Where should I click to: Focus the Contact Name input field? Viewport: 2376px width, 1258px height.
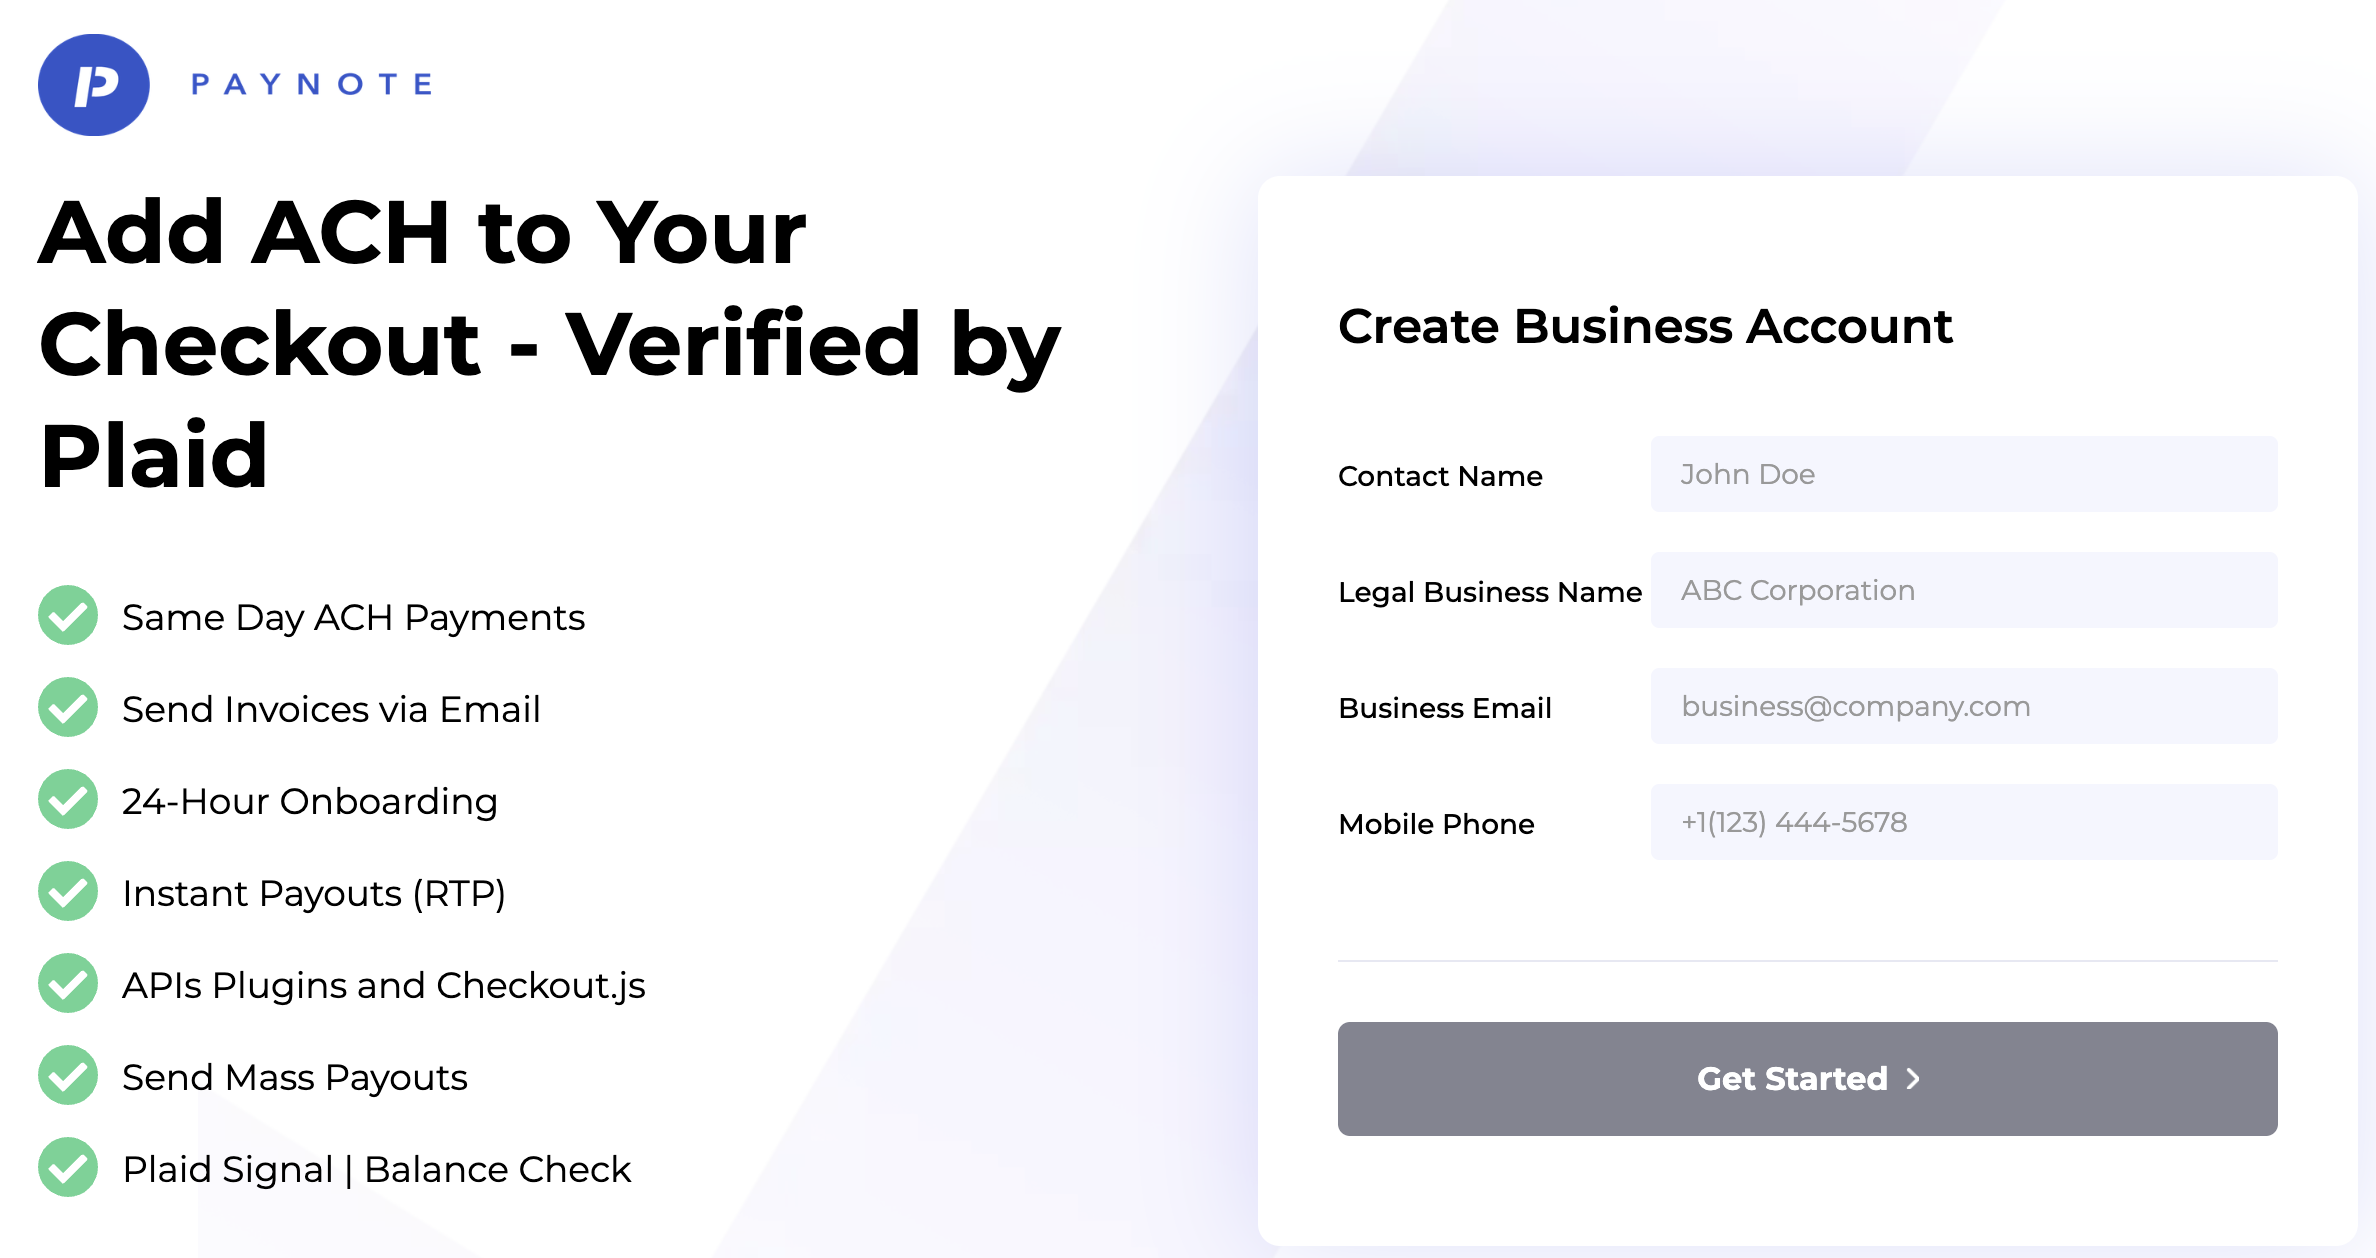coord(1964,474)
